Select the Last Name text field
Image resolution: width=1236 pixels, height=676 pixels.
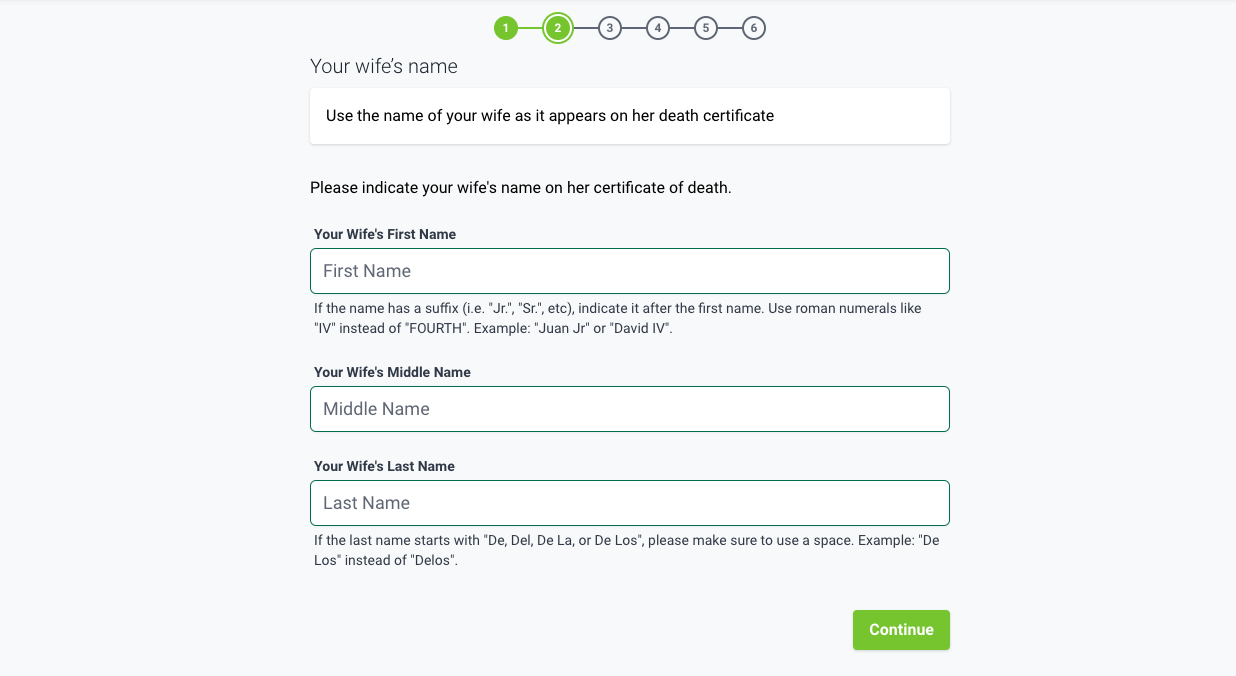[x=629, y=503]
